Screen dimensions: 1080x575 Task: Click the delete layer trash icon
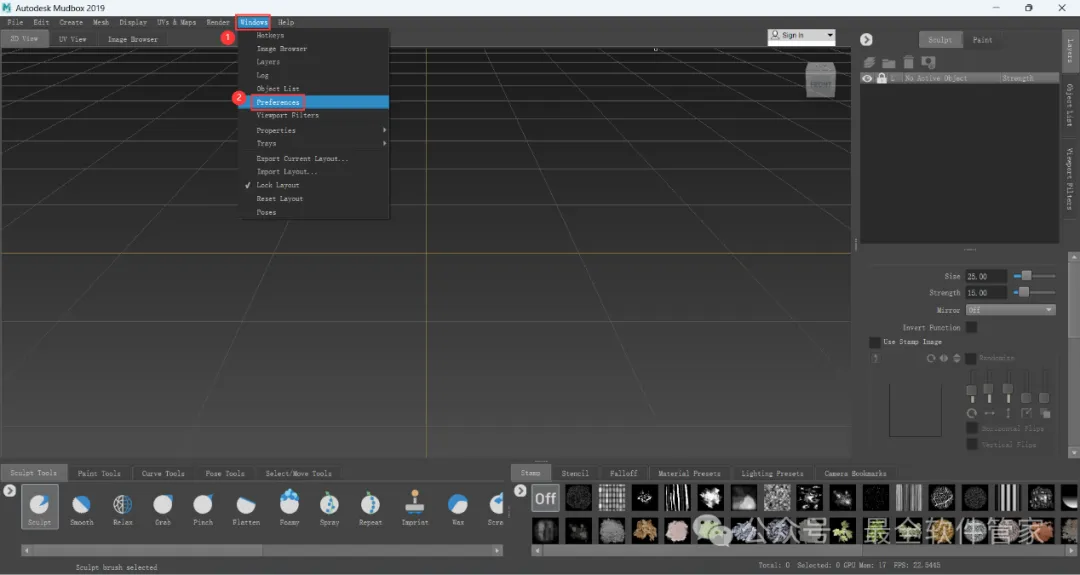pos(908,63)
